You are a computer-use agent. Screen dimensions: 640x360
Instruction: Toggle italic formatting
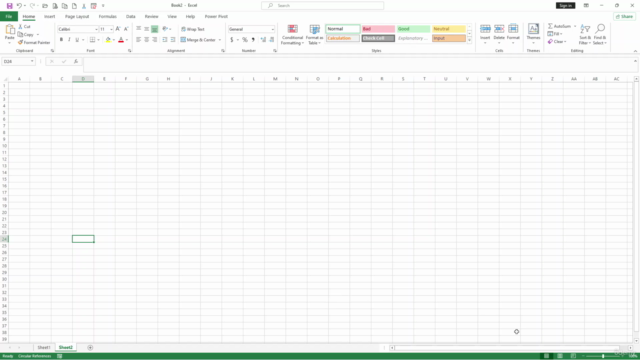[69, 40]
